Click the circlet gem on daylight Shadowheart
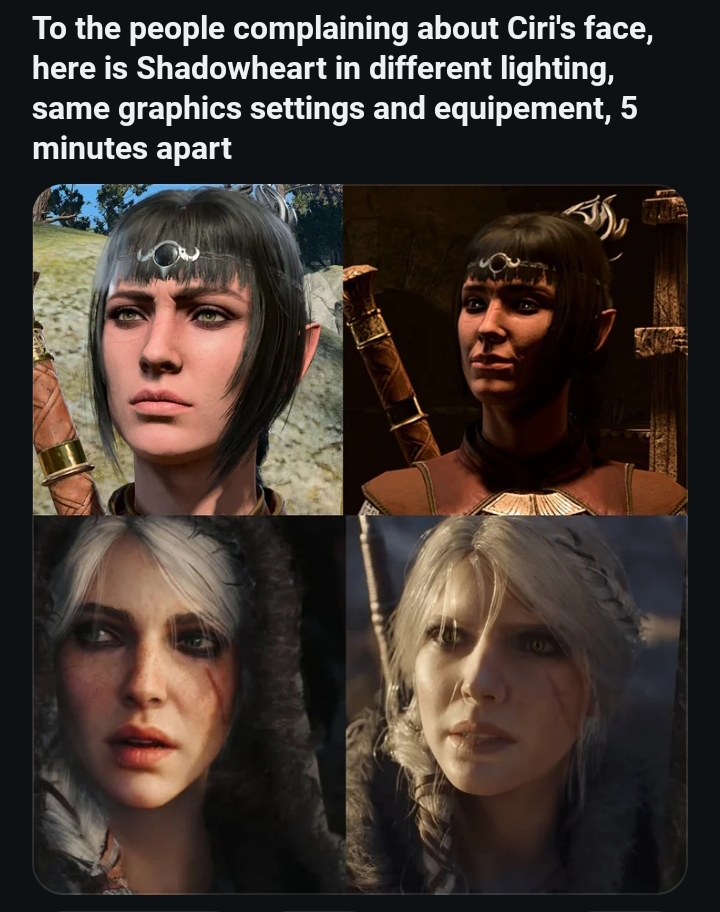The image size is (720, 912). click(x=168, y=254)
